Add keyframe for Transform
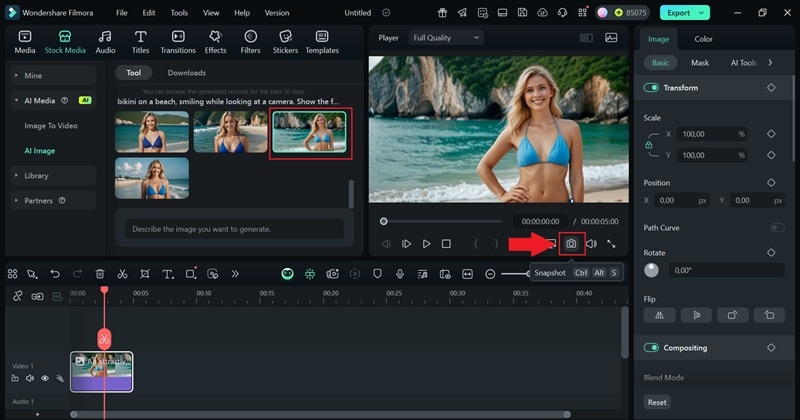 [771, 88]
